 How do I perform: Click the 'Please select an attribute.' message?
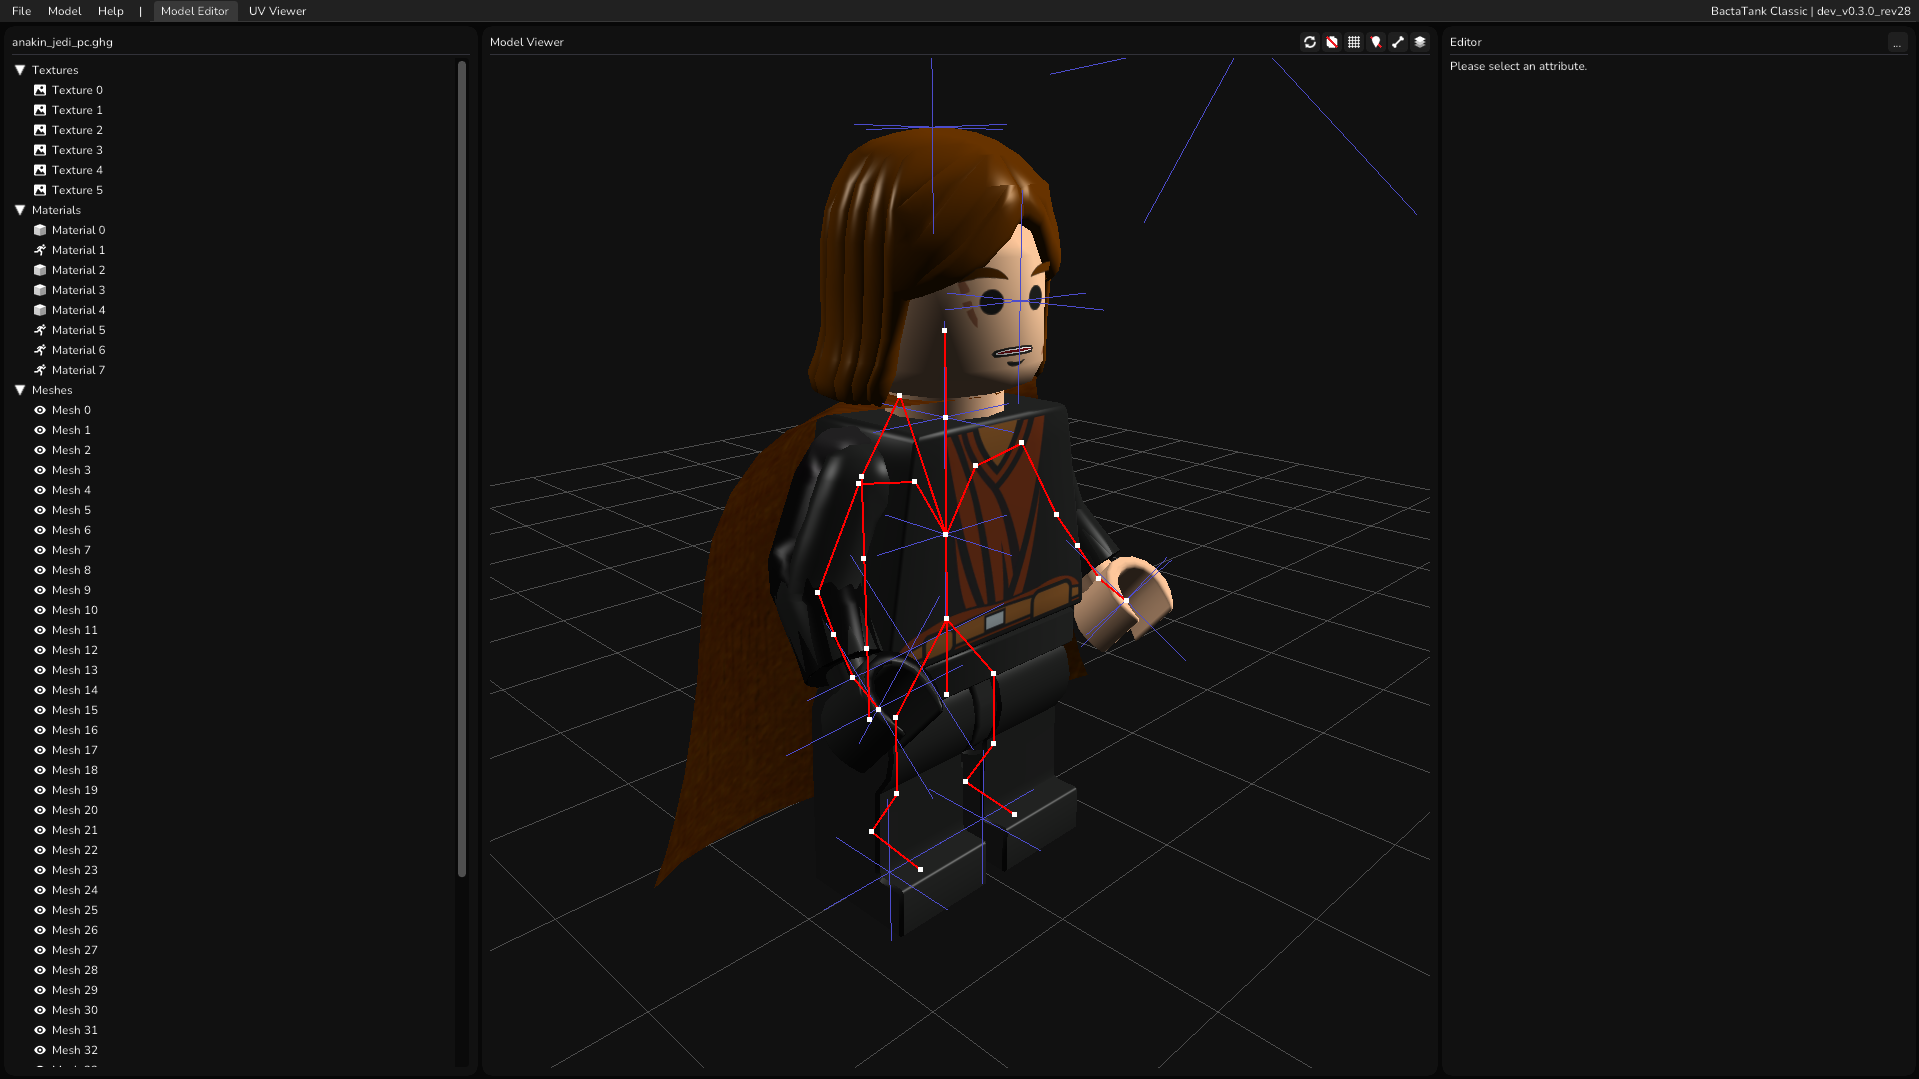pyautogui.click(x=1518, y=66)
